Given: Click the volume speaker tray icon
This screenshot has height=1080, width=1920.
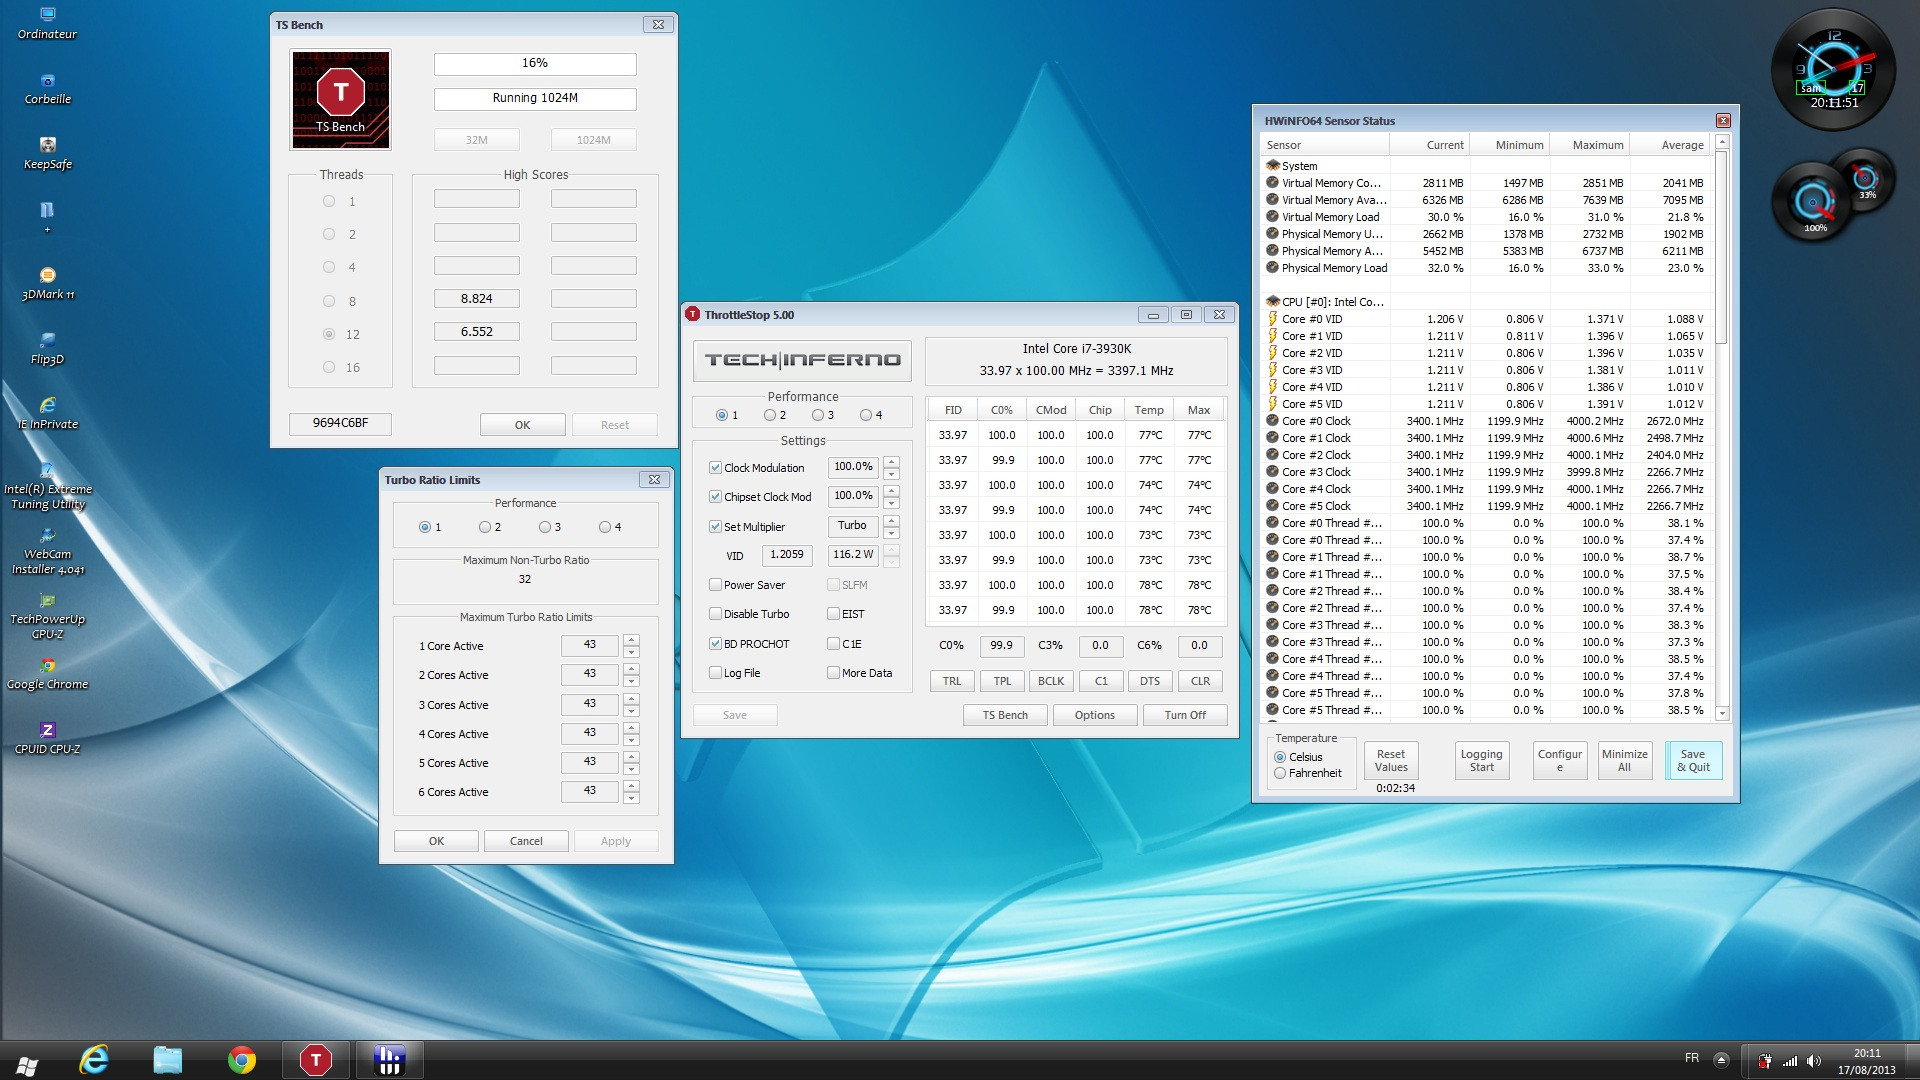Looking at the screenshot, I should point(1814,1061).
